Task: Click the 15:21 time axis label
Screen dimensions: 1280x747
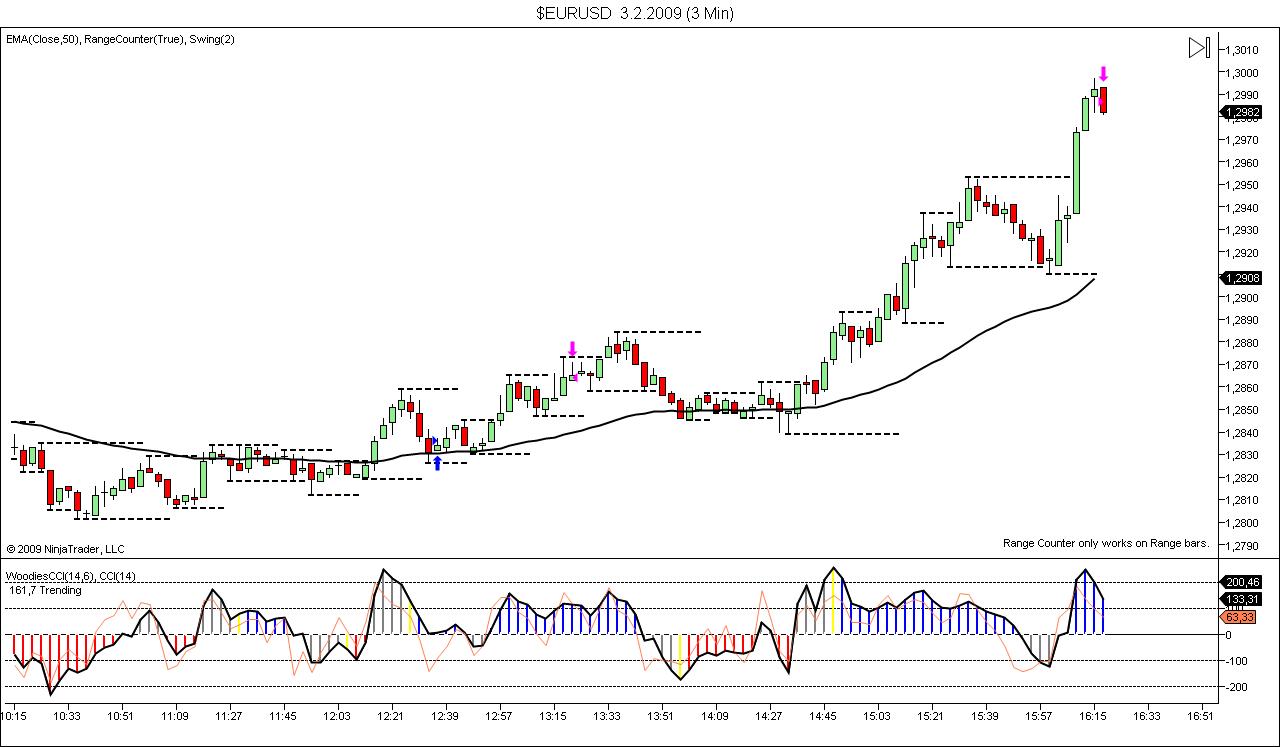Action: [x=931, y=716]
